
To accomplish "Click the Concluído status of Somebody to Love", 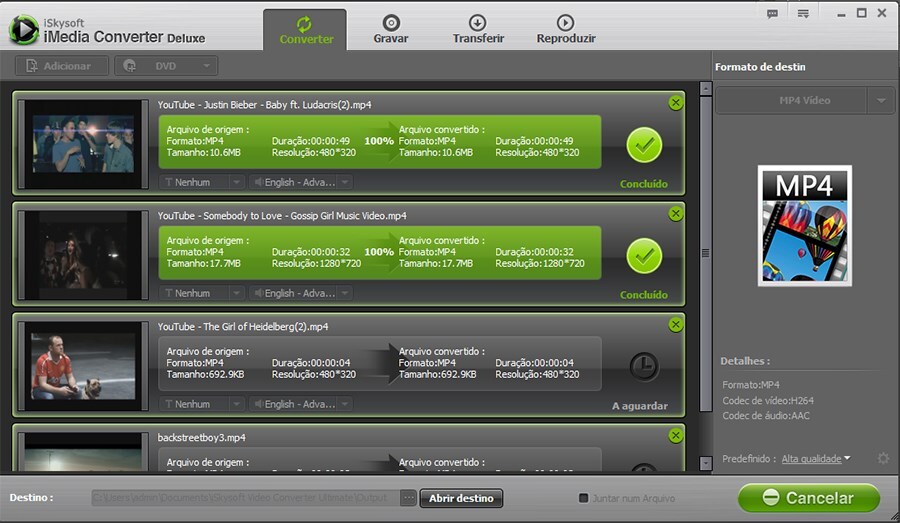I will coord(643,295).
